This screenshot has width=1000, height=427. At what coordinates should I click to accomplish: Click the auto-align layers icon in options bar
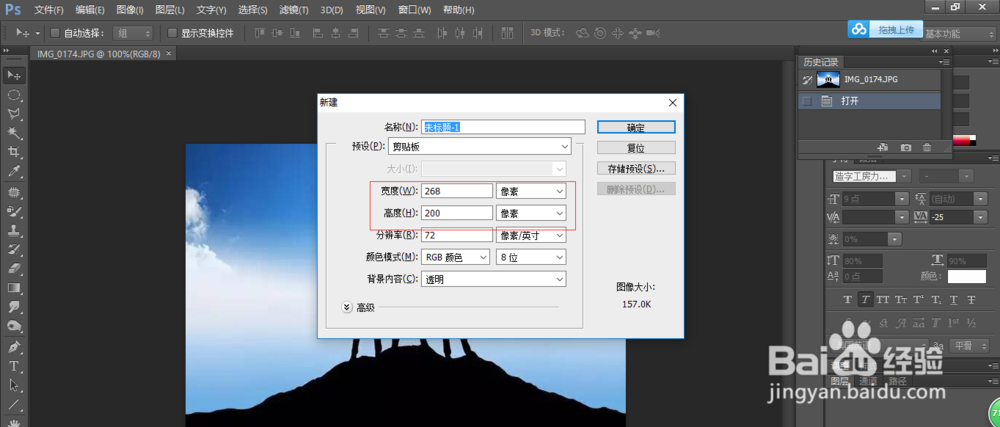click(x=508, y=33)
